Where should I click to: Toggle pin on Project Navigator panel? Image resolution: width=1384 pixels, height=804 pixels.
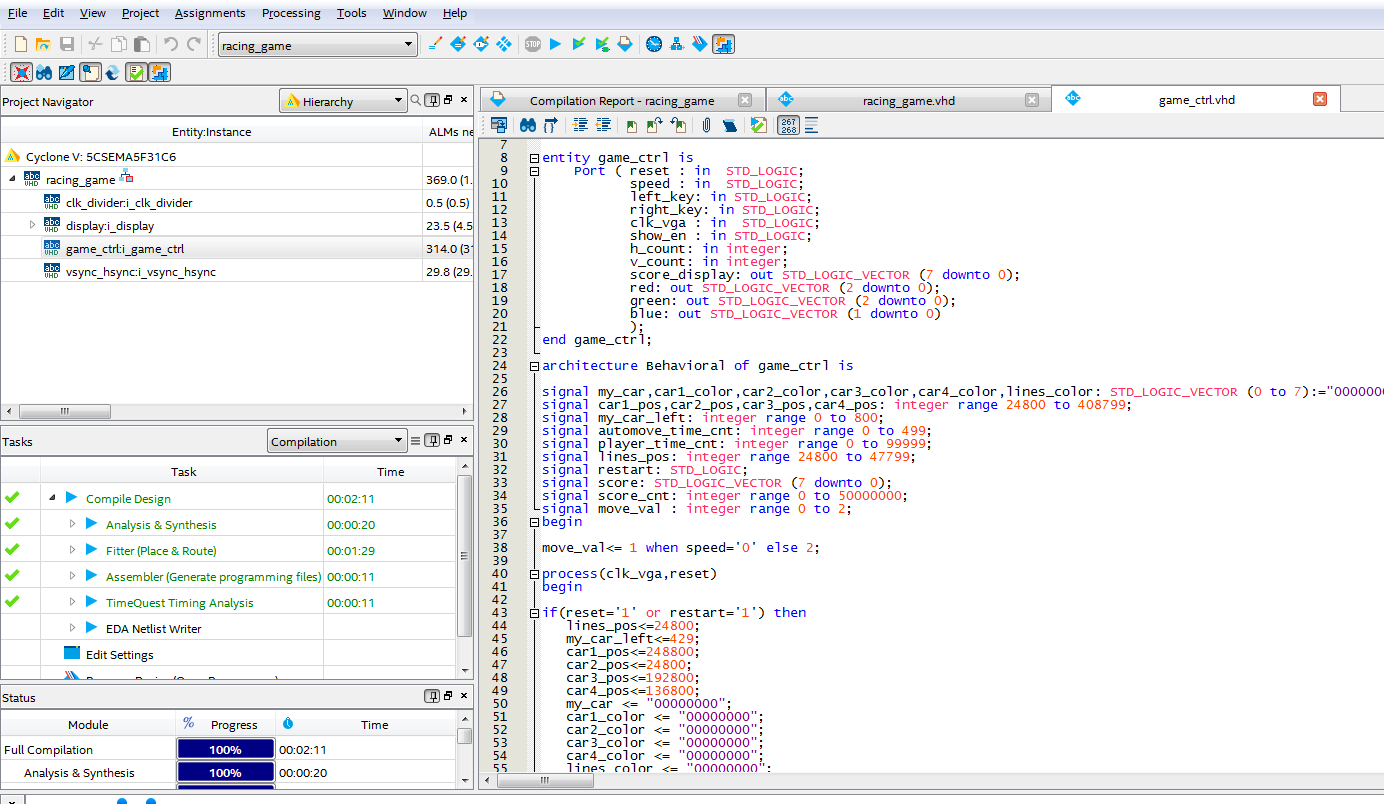pos(432,100)
